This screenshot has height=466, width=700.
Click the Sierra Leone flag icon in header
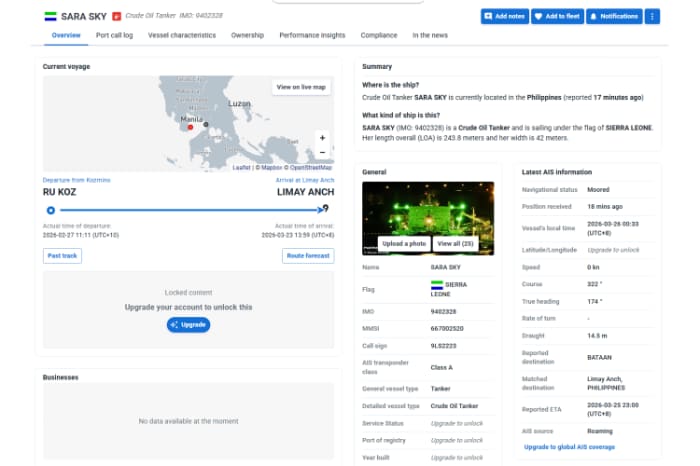coord(50,16)
